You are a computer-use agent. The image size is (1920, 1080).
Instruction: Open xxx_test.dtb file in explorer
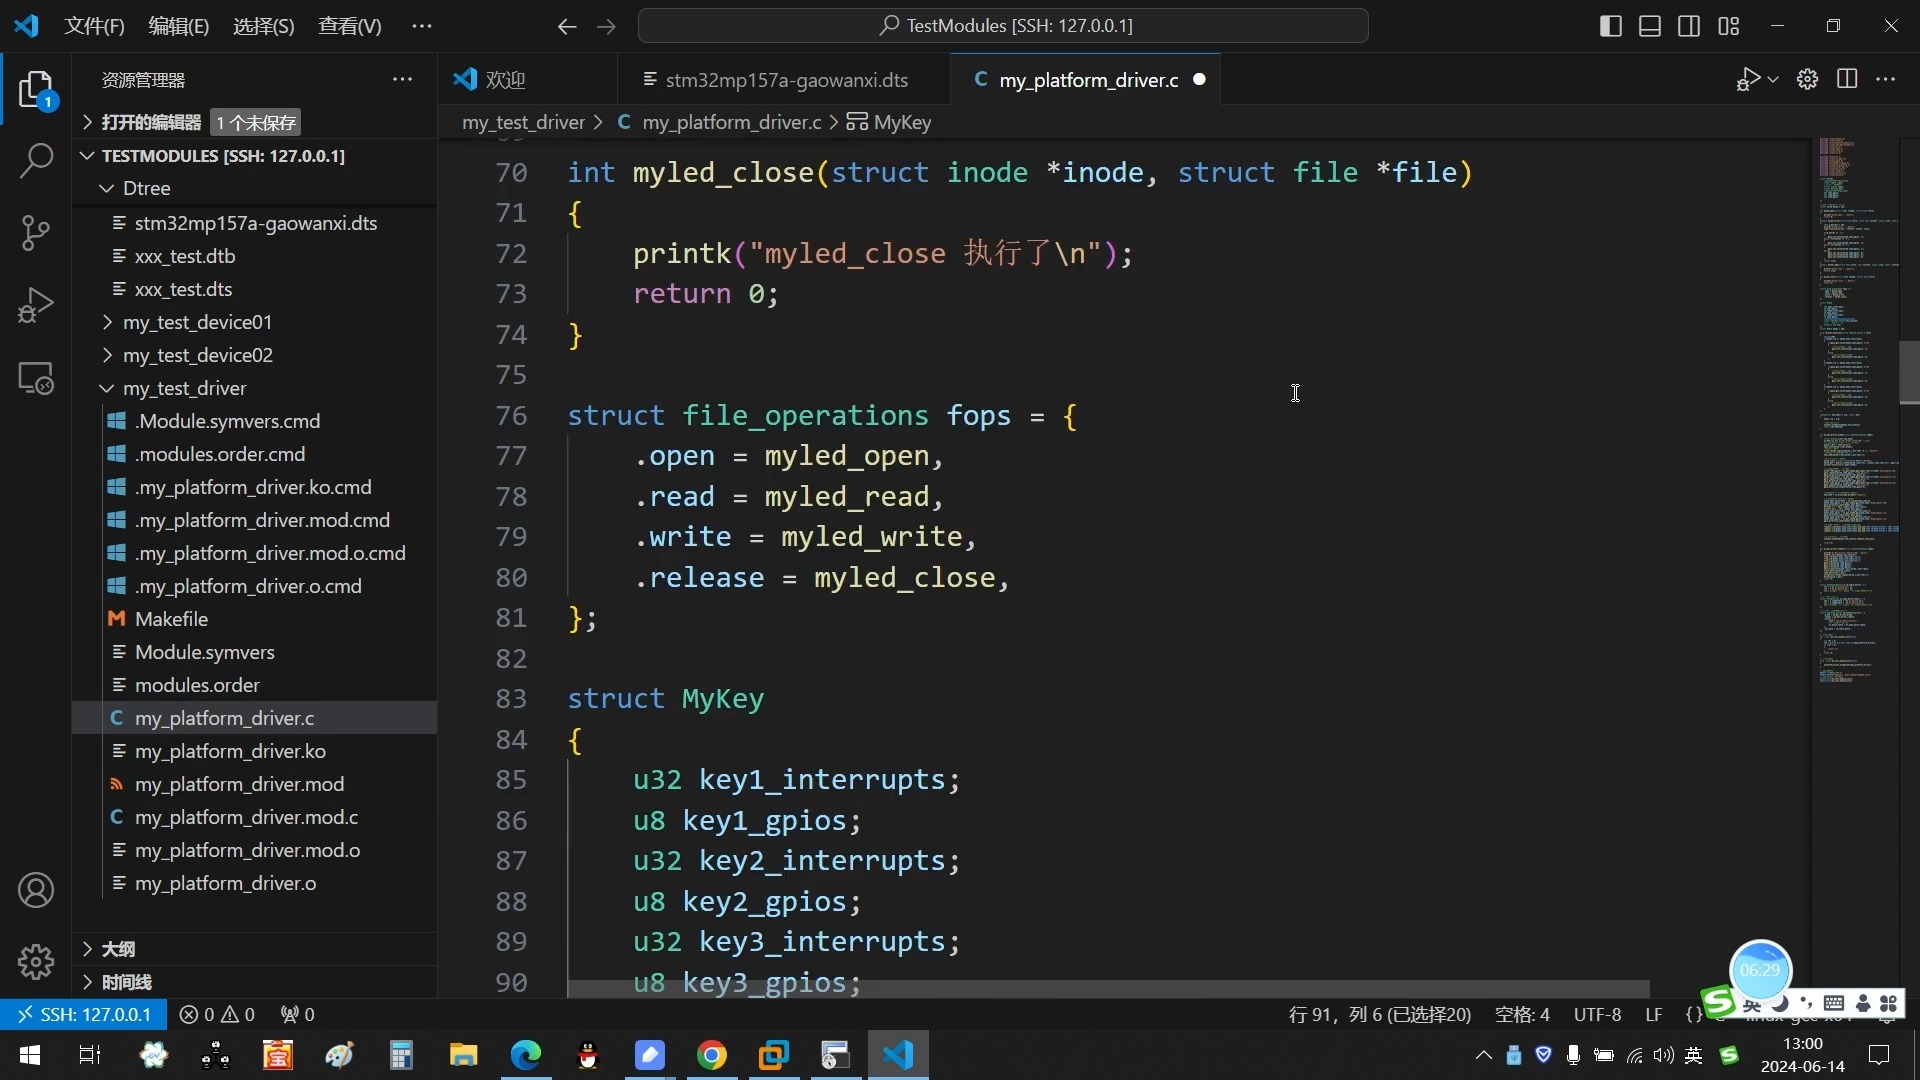pos(255,256)
